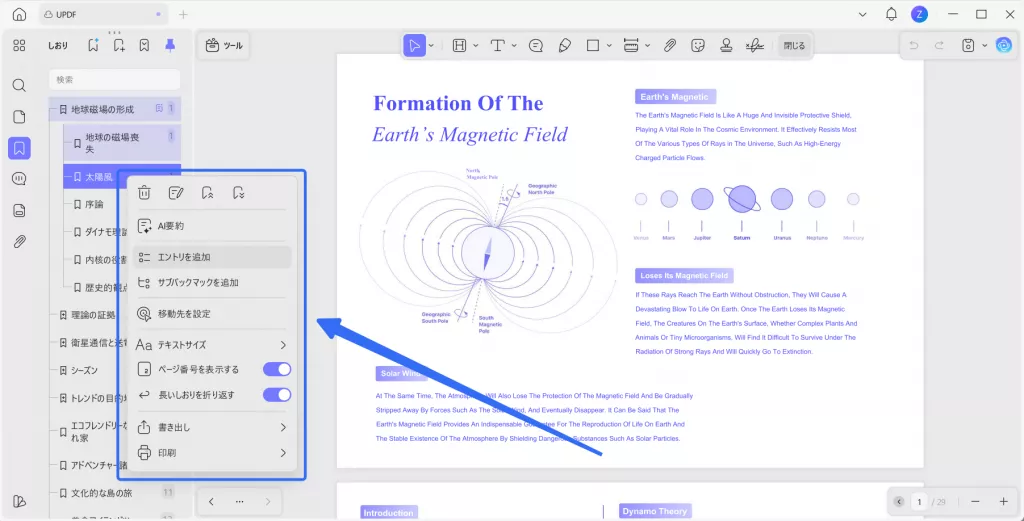
Task: Click zoom in plus button
Action: point(1004,501)
